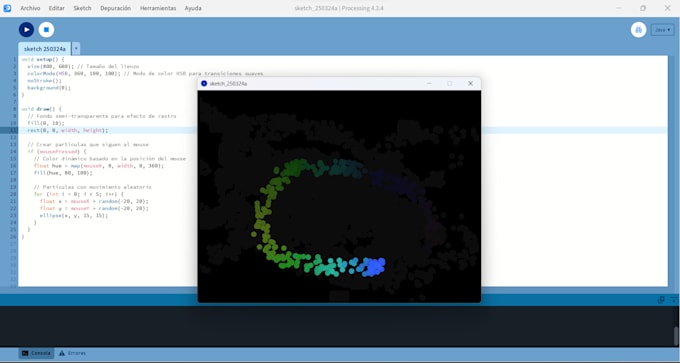Stop the running sketch

pyautogui.click(x=46, y=29)
